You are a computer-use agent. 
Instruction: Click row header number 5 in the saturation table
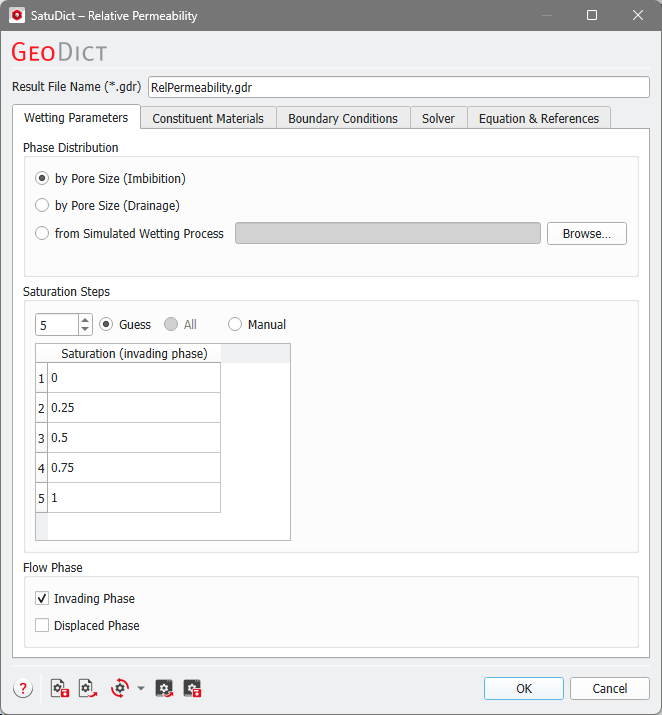(41, 498)
